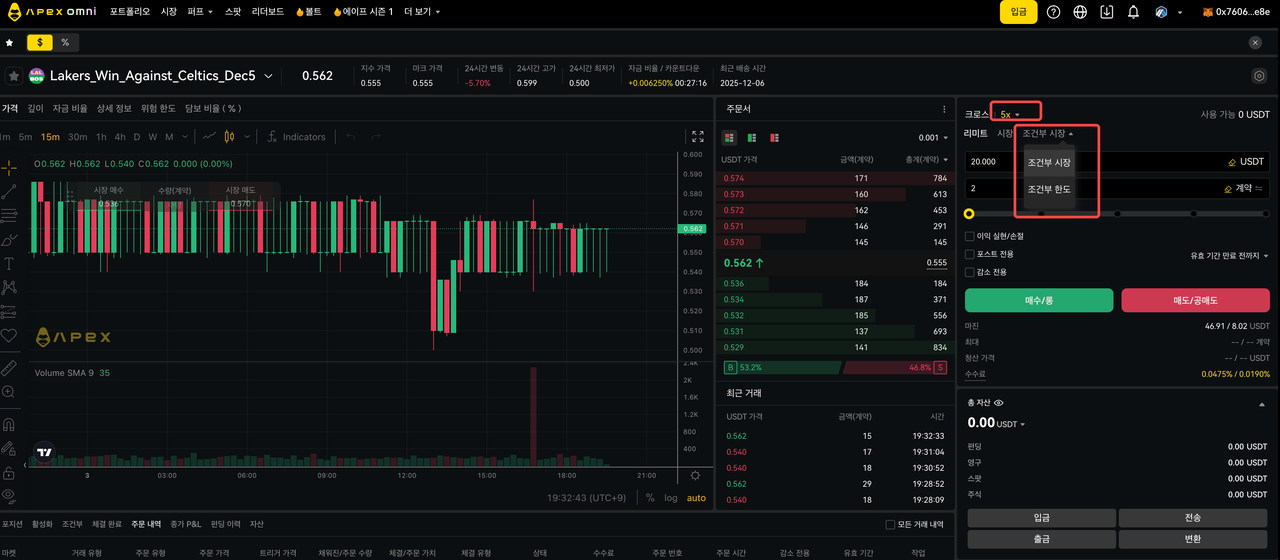
Task: Click the order size slider handle
Action: [x=969, y=213]
